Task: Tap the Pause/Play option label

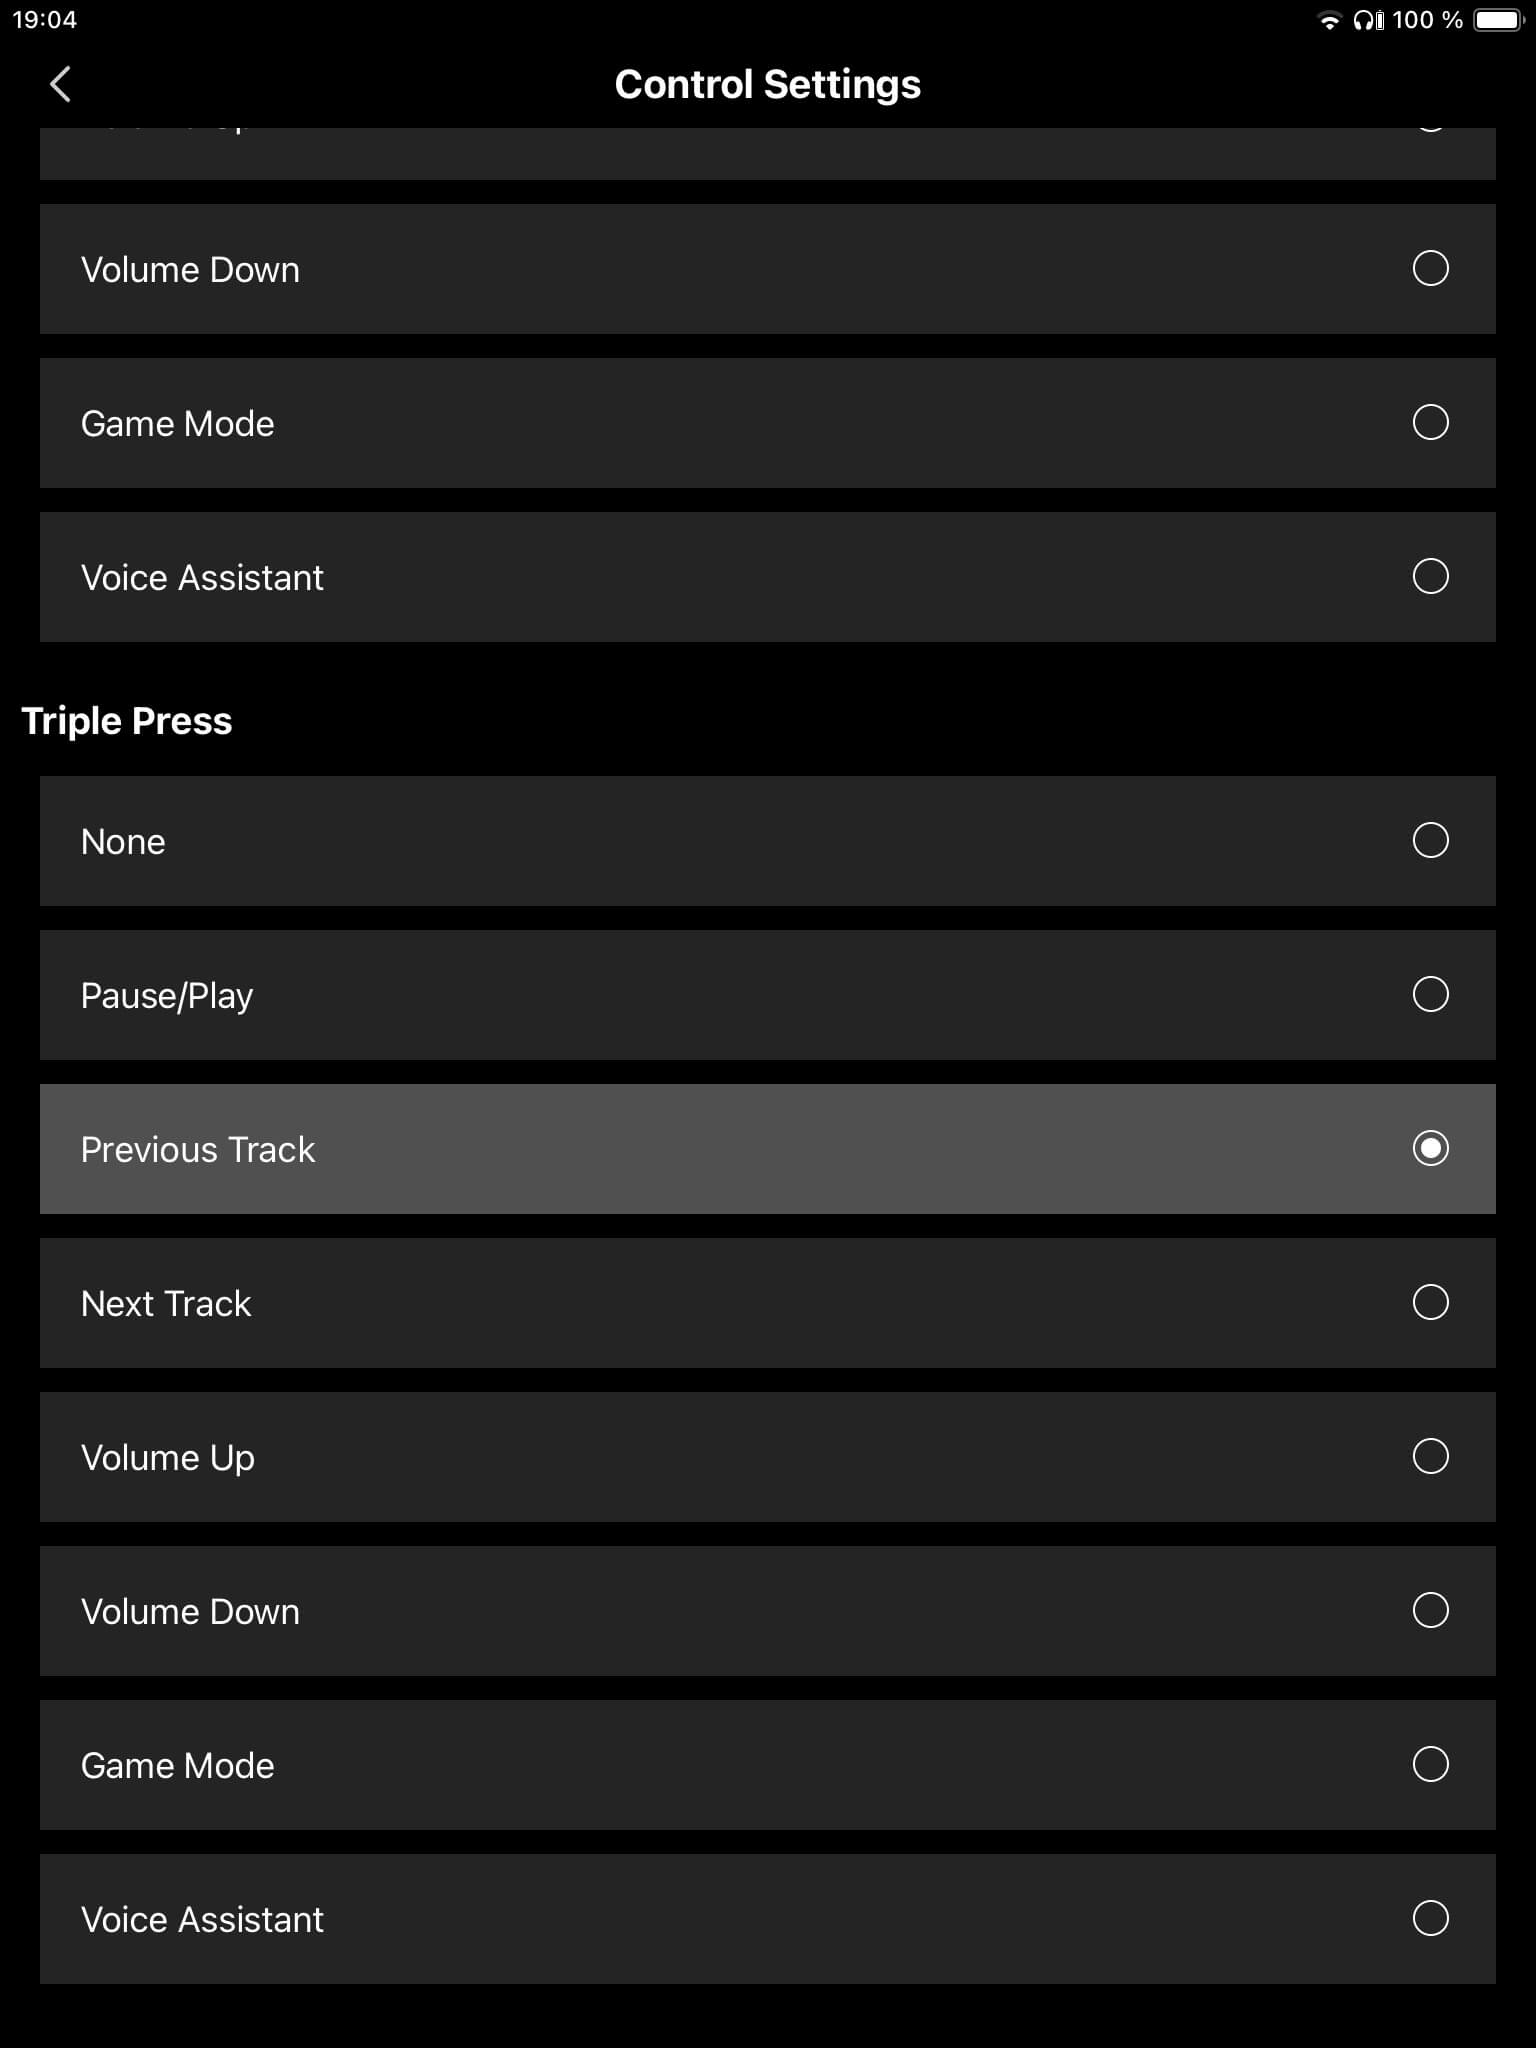Action: pyautogui.click(x=167, y=996)
